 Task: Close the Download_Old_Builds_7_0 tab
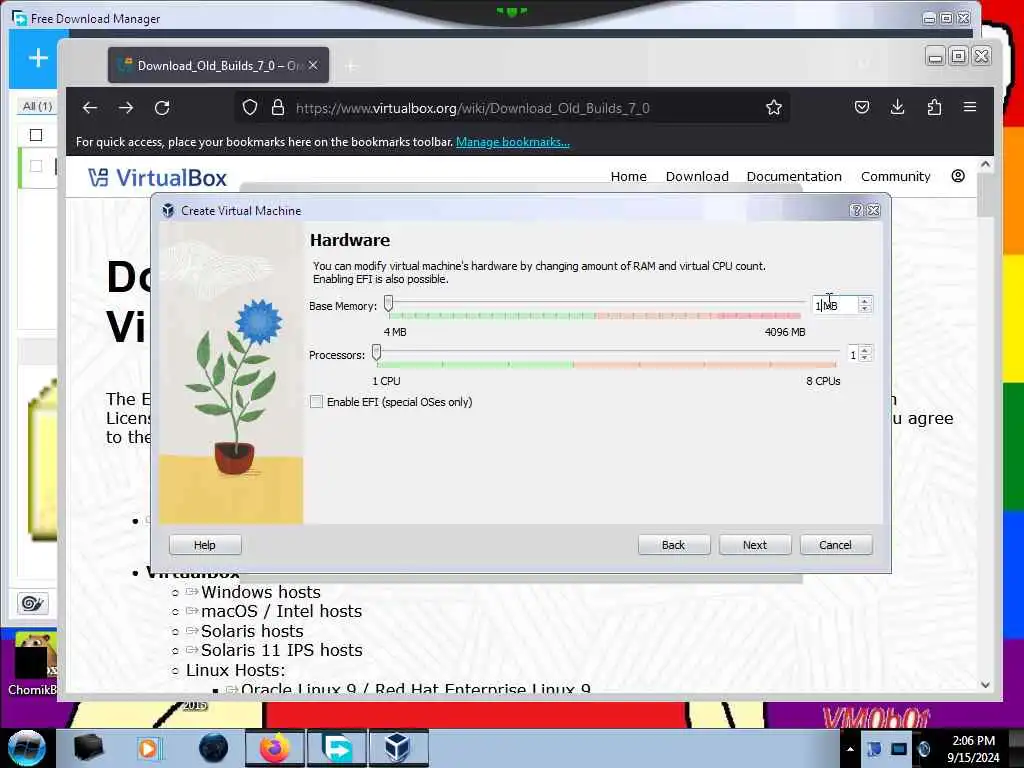[313, 65]
